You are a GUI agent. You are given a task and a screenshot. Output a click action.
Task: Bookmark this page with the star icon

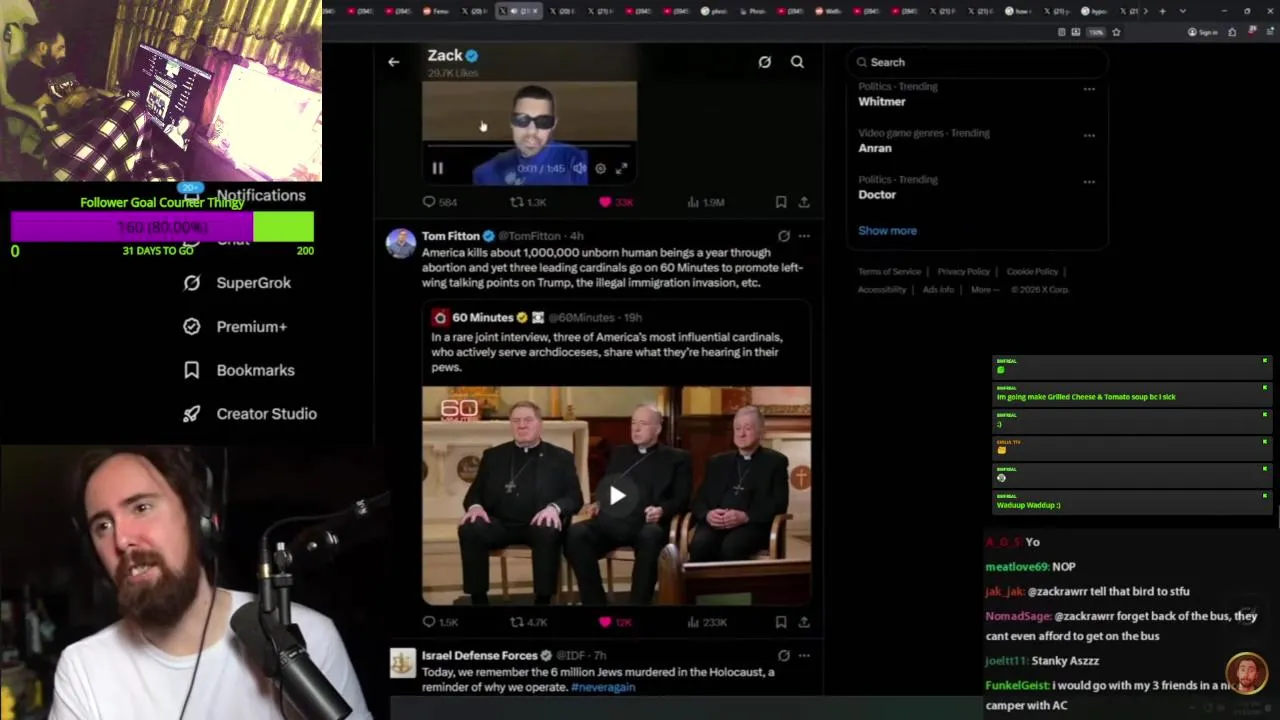(1116, 32)
